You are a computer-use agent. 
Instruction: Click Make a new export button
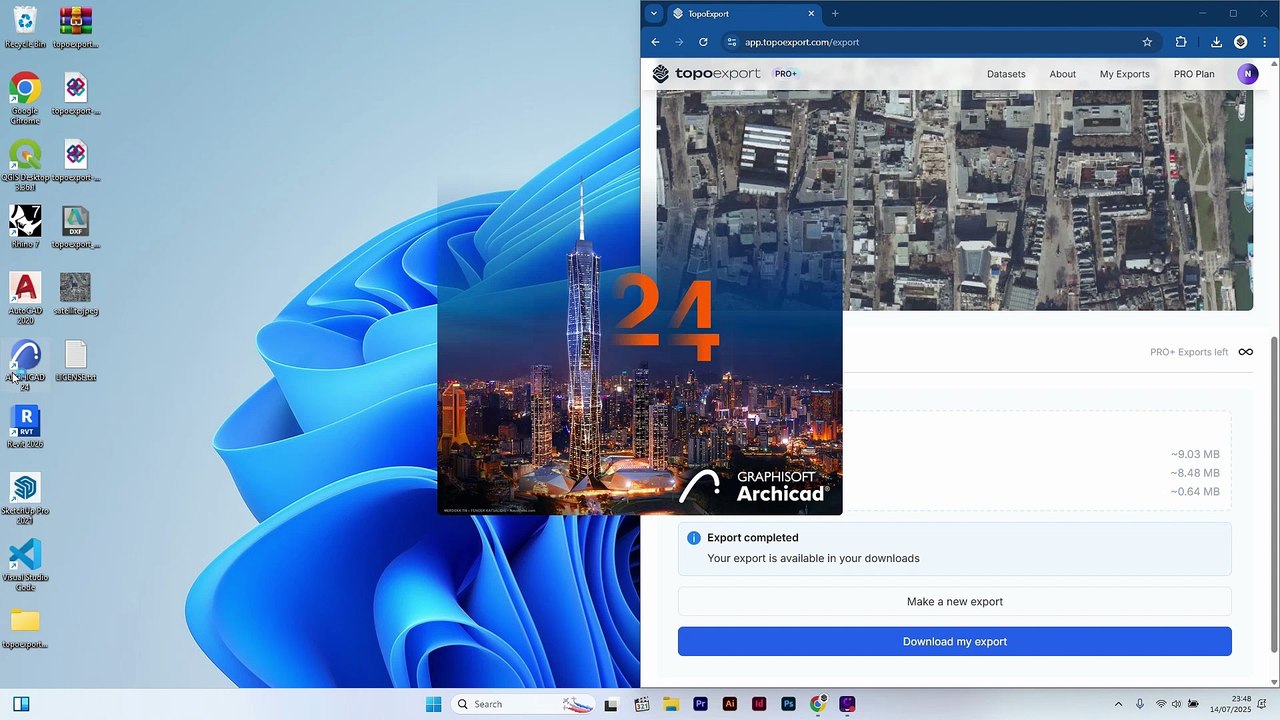[x=955, y=601]
